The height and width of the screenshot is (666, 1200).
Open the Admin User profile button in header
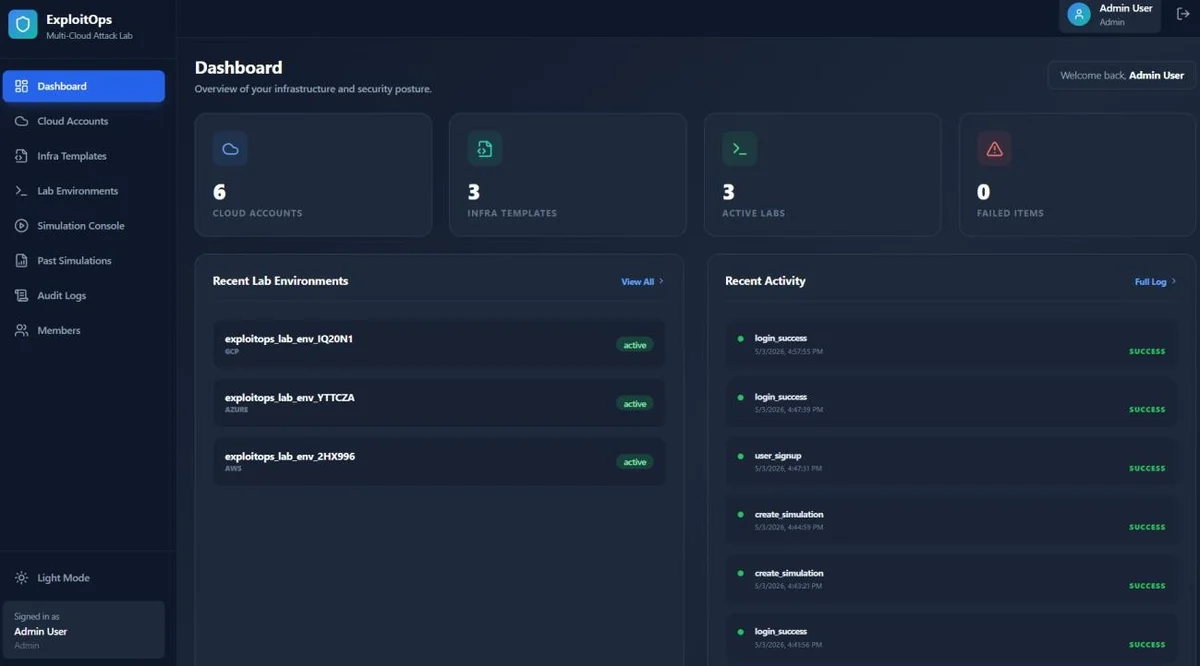point(1110,15)
